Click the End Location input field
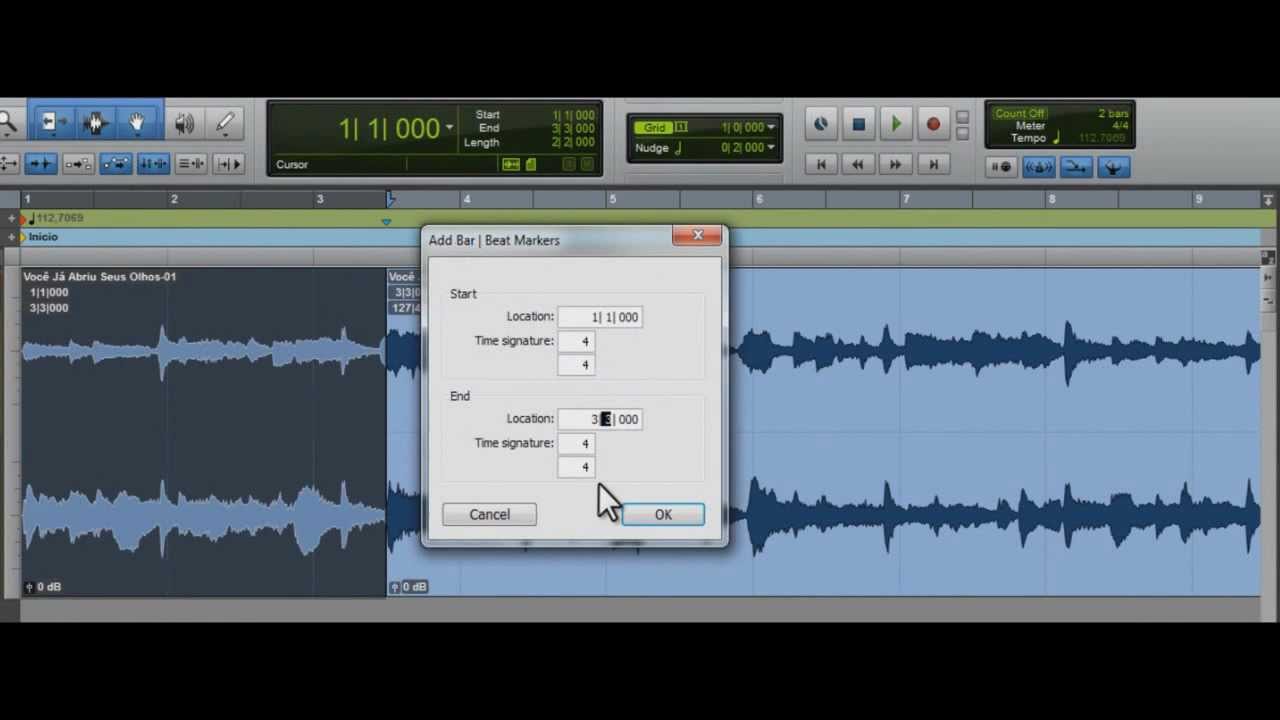The image size is (1280, 720). pos(600,419)
